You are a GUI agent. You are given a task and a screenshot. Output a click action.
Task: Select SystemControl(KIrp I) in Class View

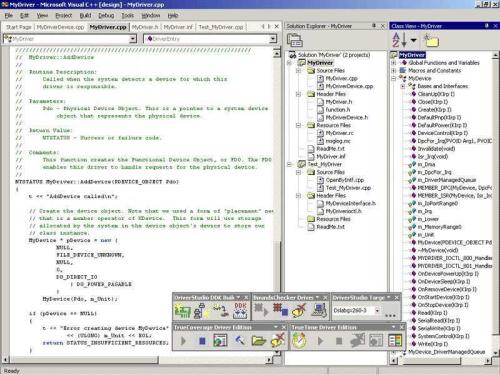tap(443, 336)
